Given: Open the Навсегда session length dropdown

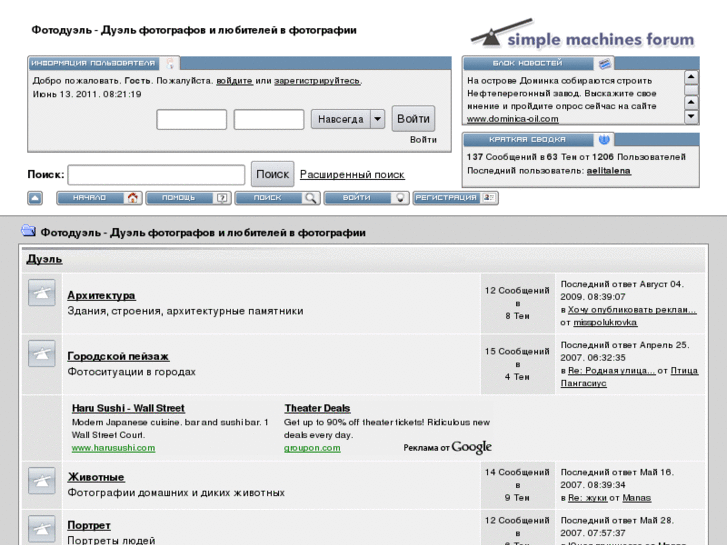Looking at the screenshot, I should pos(348,119).
